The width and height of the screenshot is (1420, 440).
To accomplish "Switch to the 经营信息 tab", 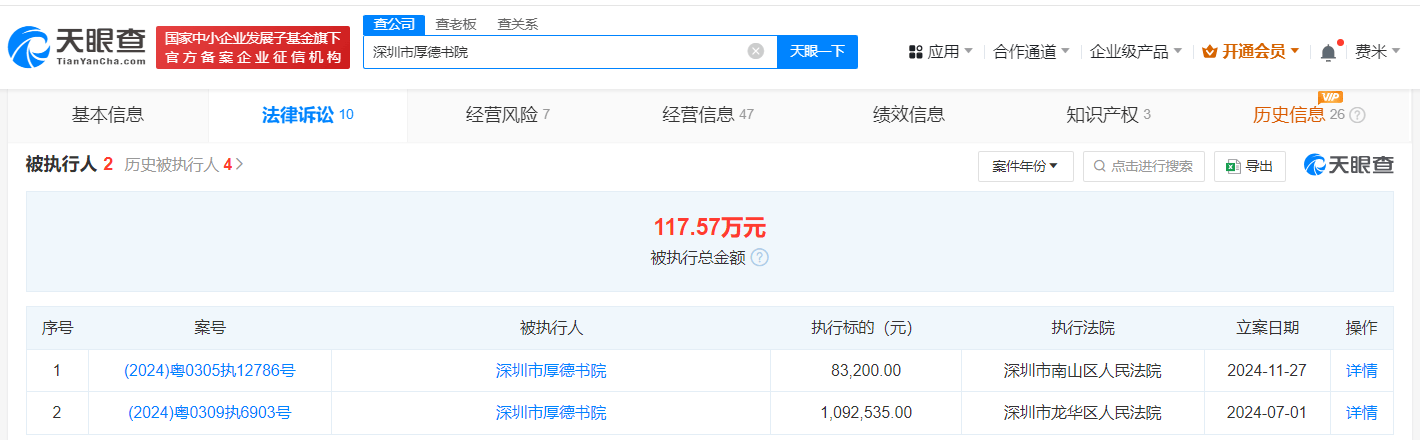I will [708, 114].
